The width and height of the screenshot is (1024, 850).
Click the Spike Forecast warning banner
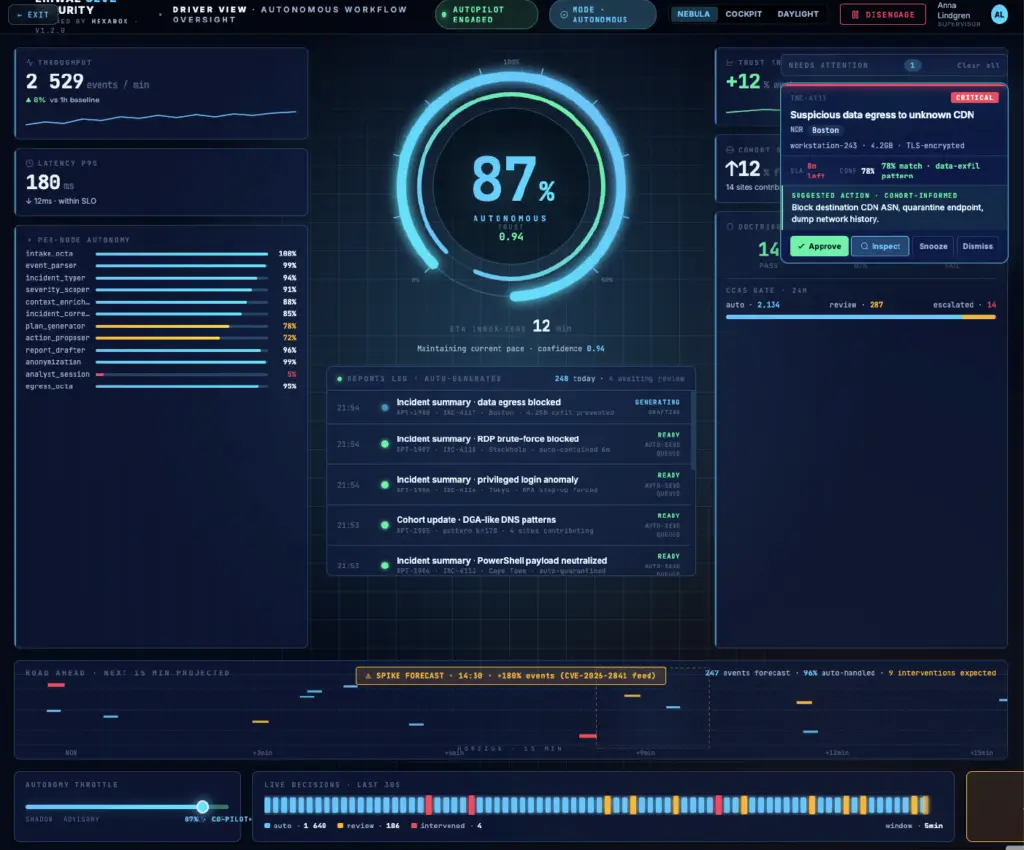(x=511, y=676)
